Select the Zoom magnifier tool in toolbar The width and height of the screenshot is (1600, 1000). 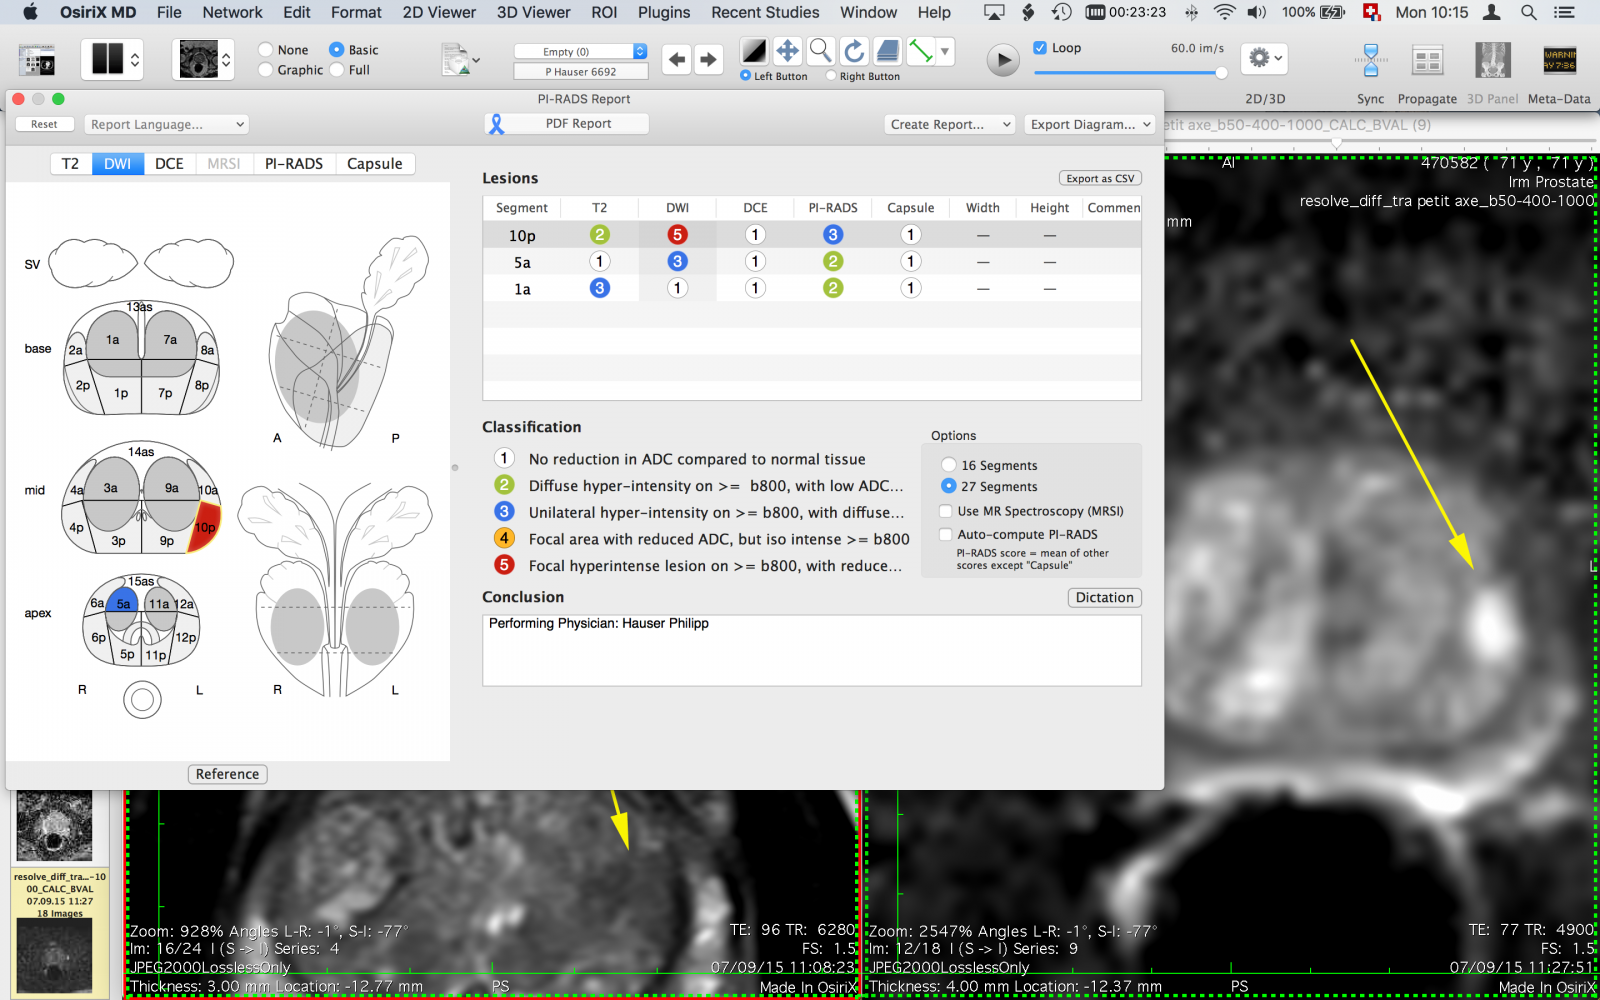820,51
